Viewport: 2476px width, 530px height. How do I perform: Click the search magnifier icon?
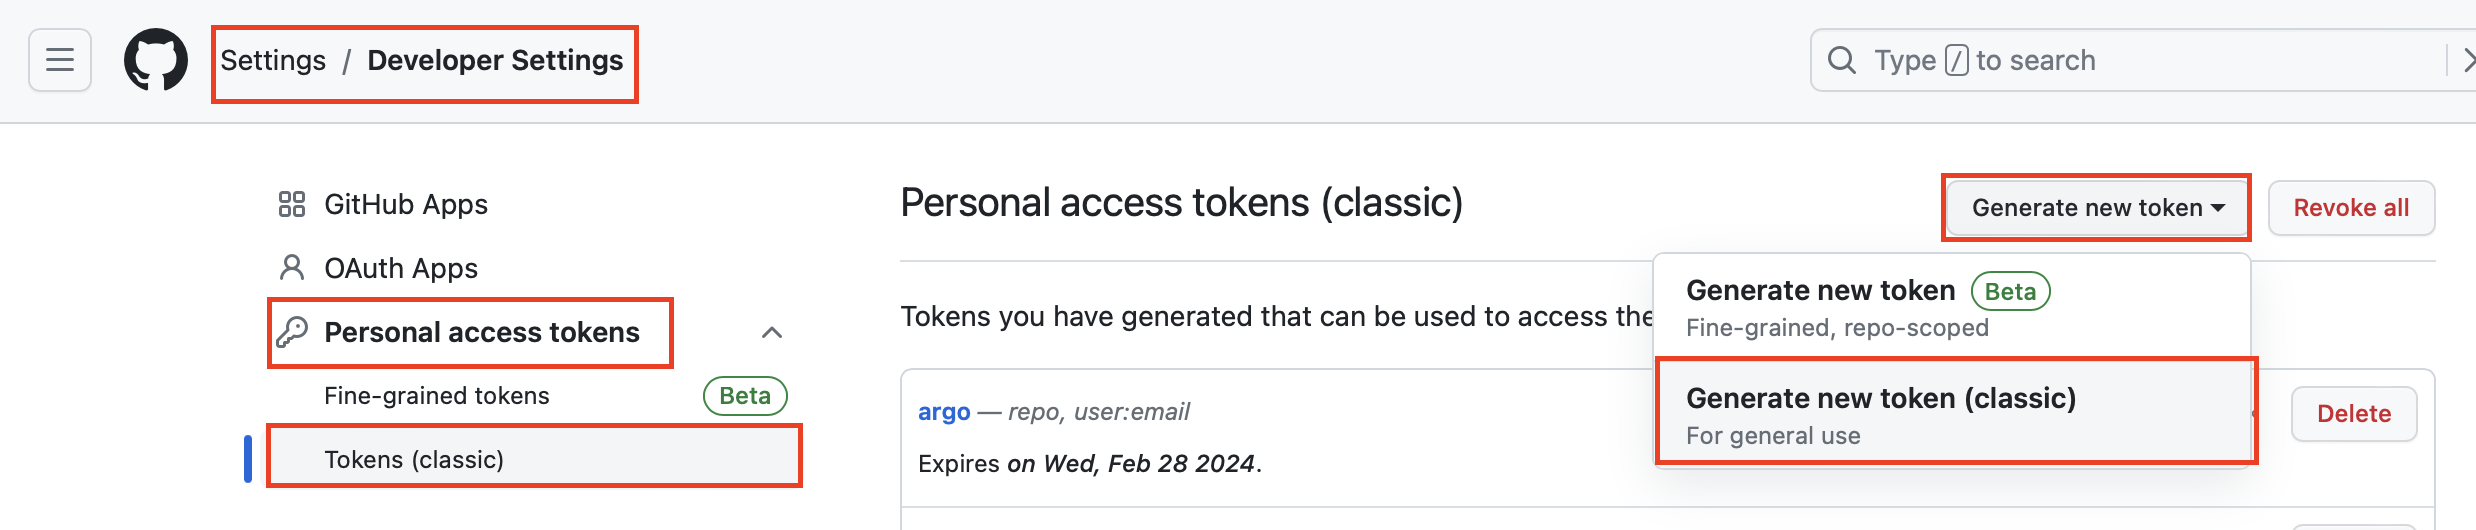coord(1841,60)
